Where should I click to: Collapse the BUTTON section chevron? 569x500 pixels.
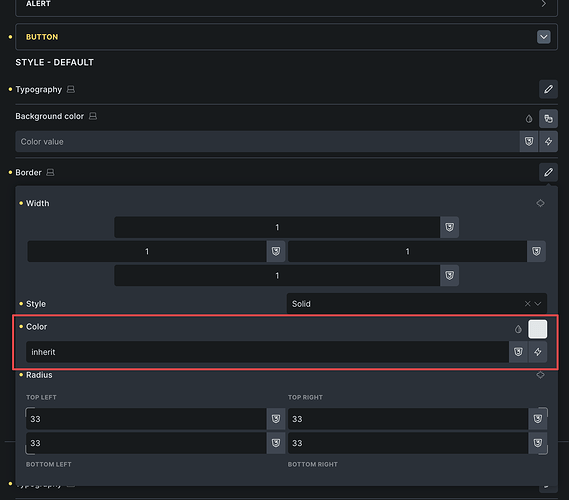point(543,37)
